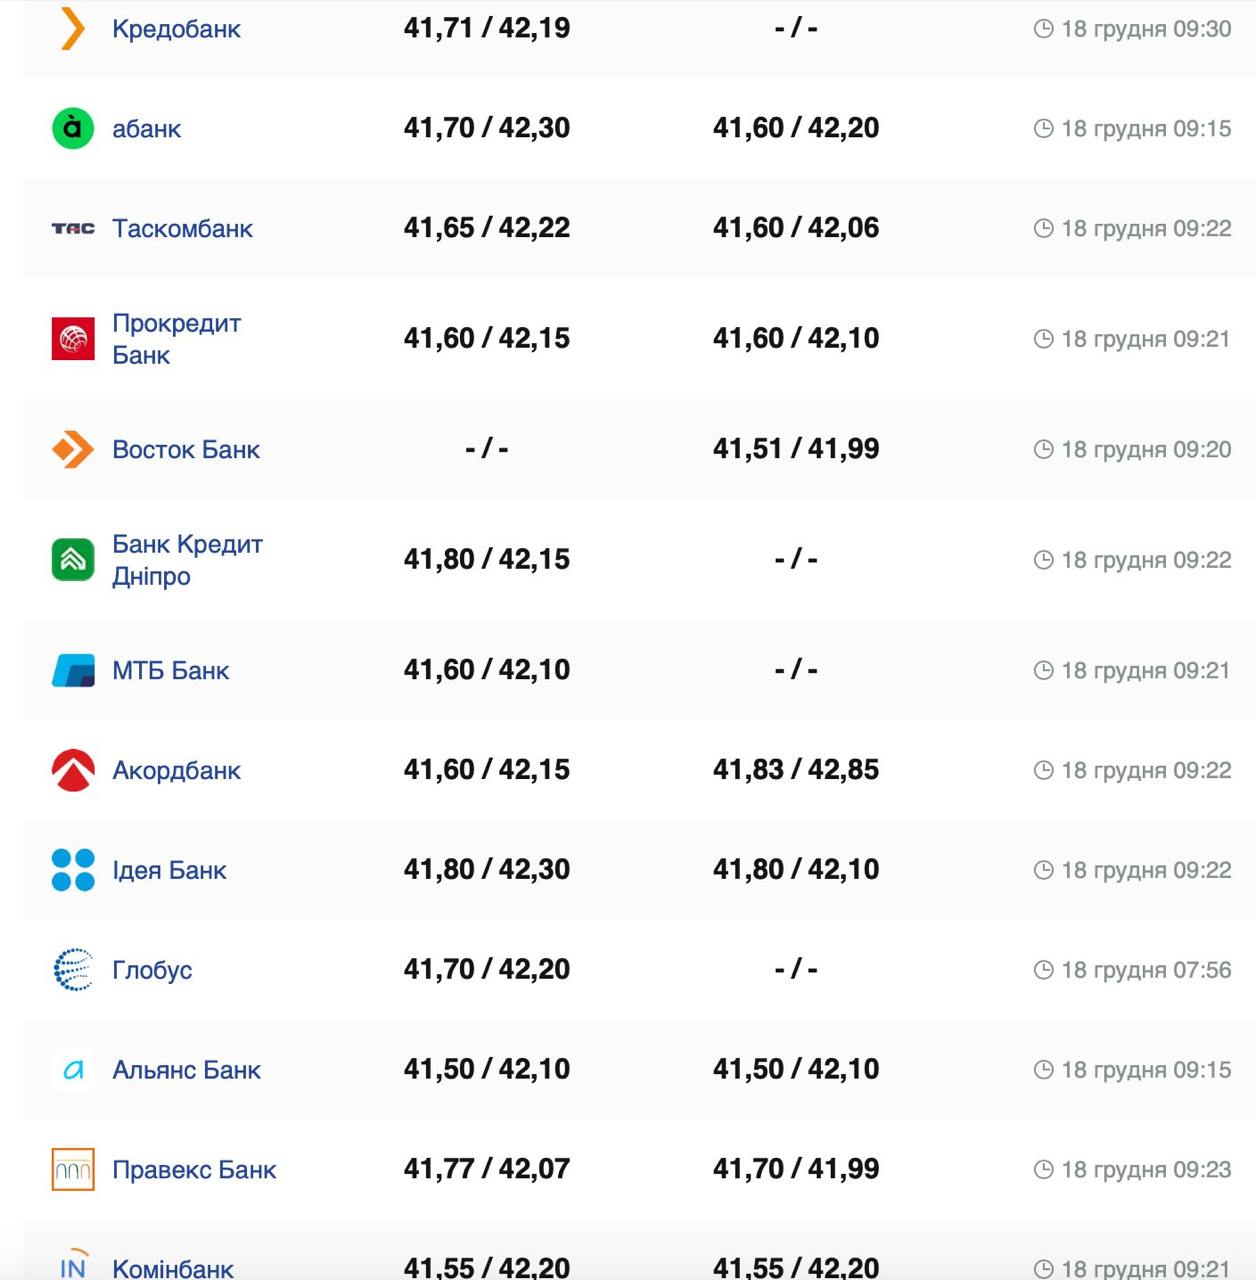Click the Таскомбанк TAC logo
1256x1280 pixels.
(x=73, y=229)
